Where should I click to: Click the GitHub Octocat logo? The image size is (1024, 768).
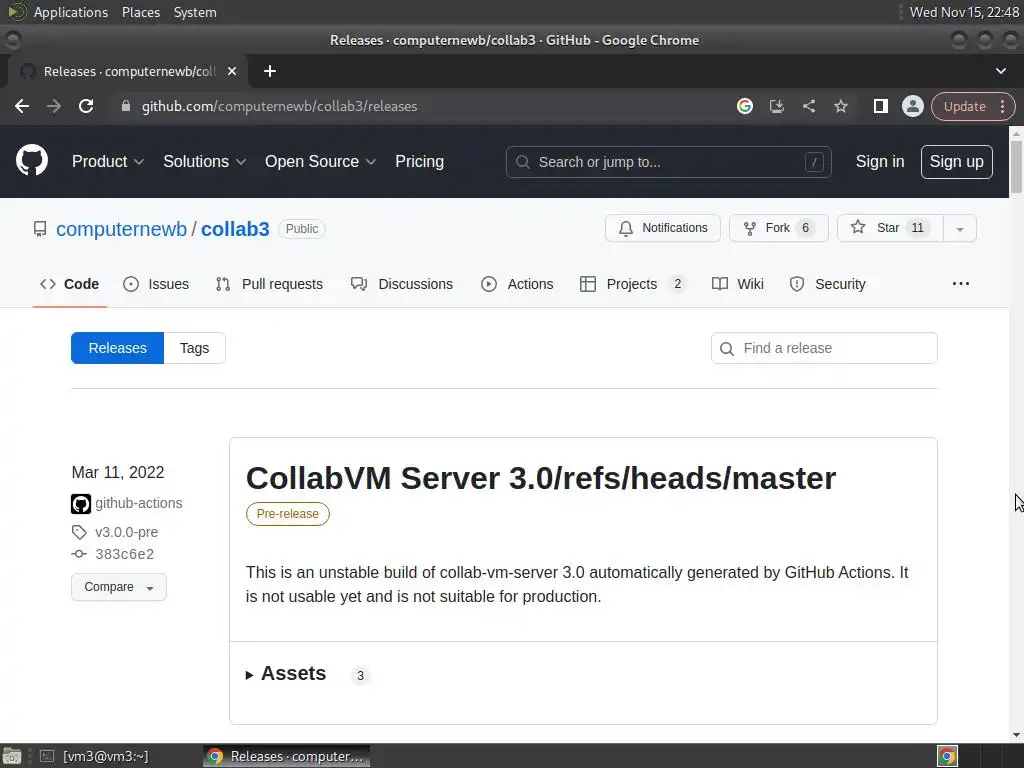tap(32, 161)
